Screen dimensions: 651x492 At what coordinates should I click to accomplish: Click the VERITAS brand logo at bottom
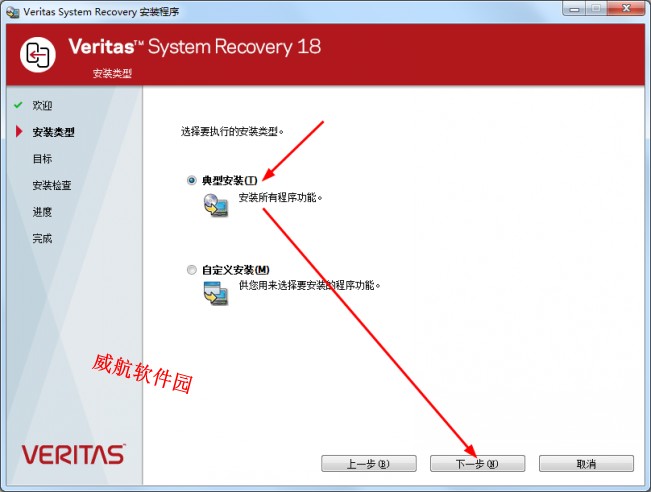[x=73, y=454]
